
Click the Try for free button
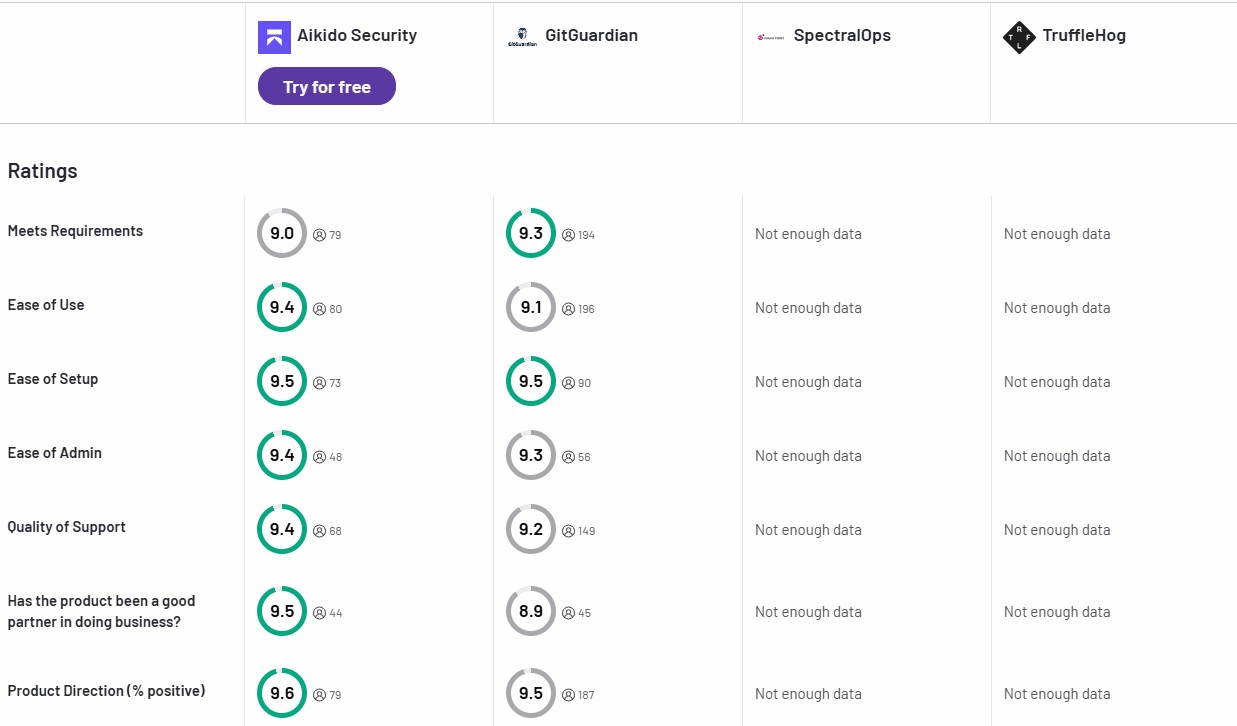tap(327, 86)
